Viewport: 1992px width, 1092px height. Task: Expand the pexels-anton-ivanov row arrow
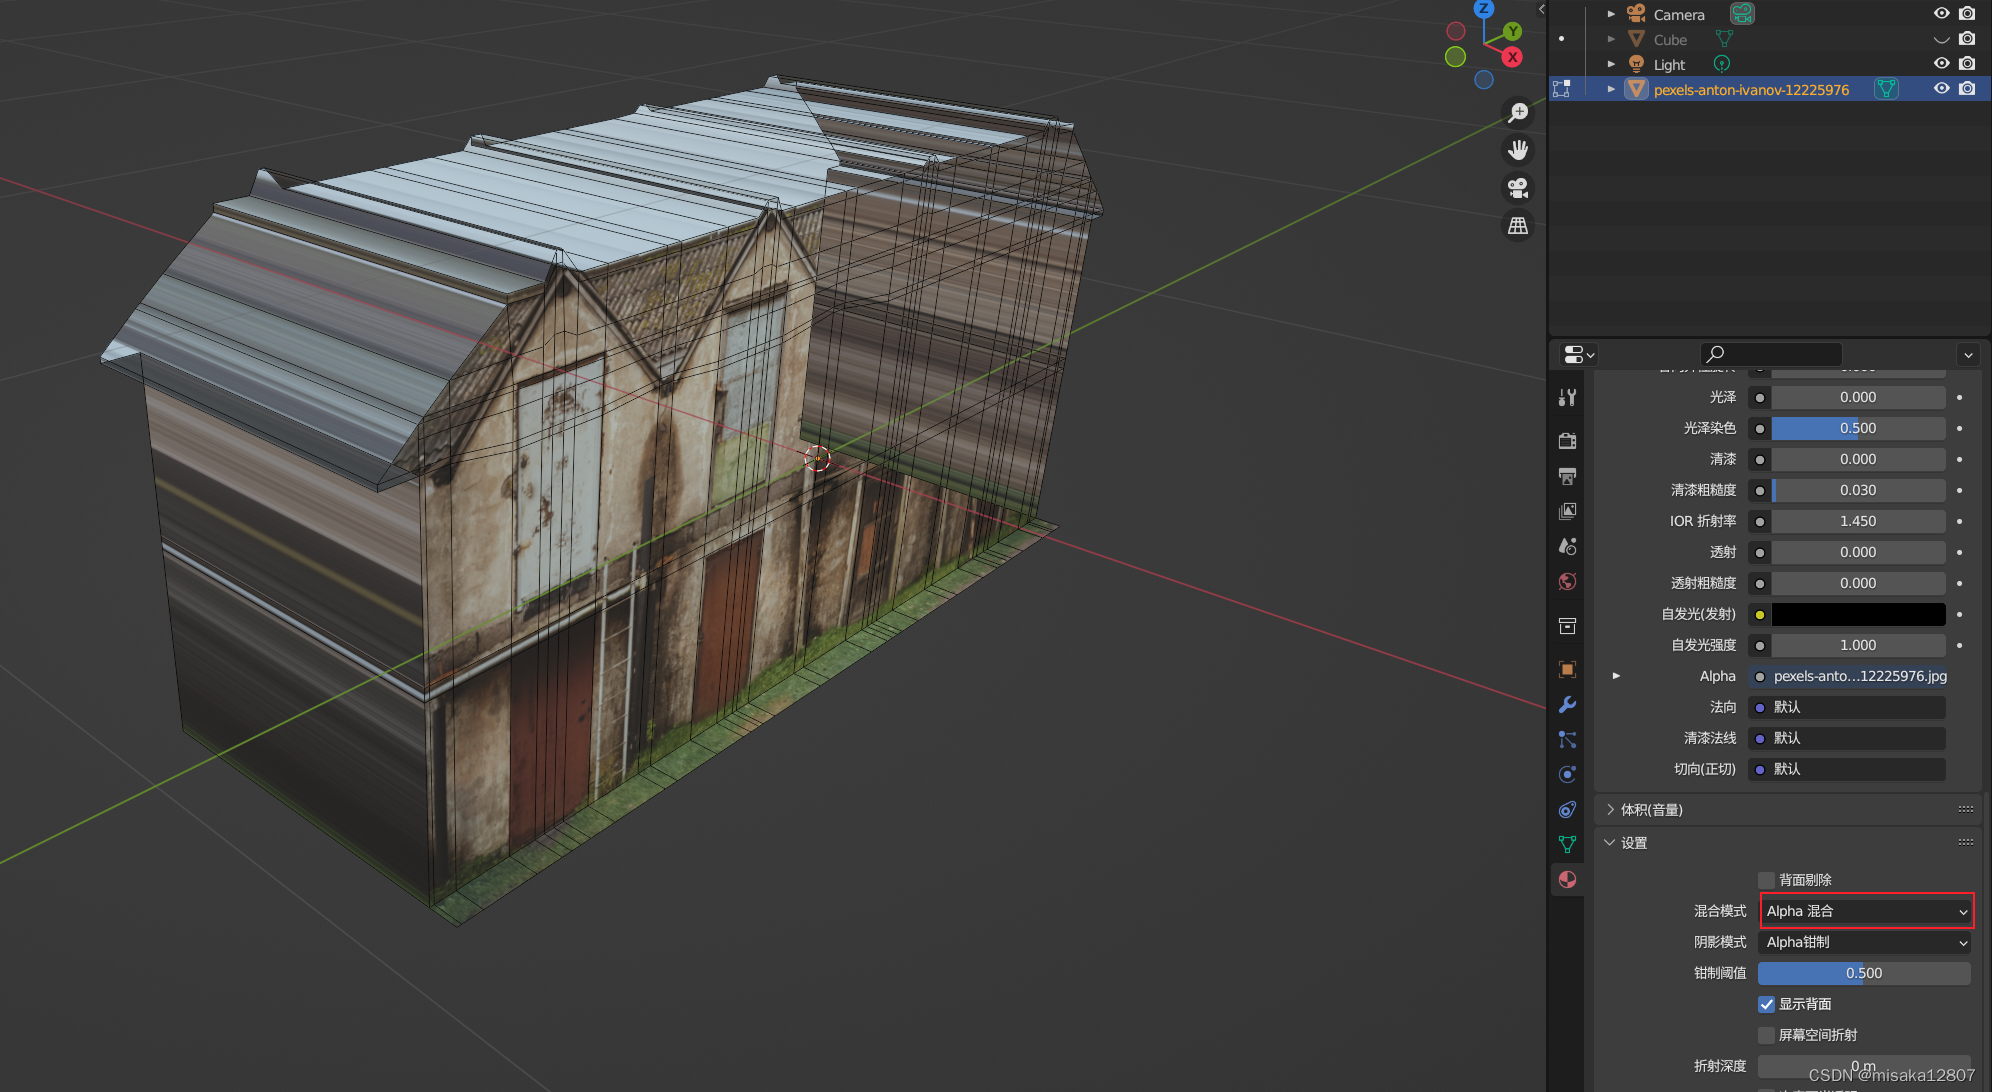1611,89
